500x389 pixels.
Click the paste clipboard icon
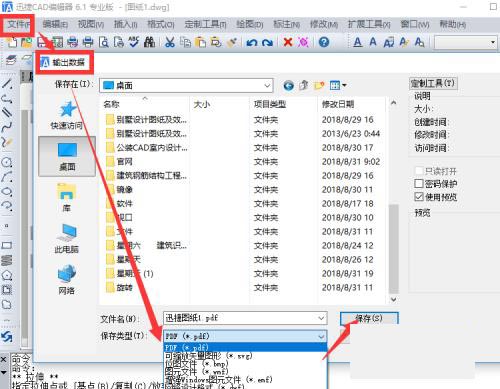point(200,42)
